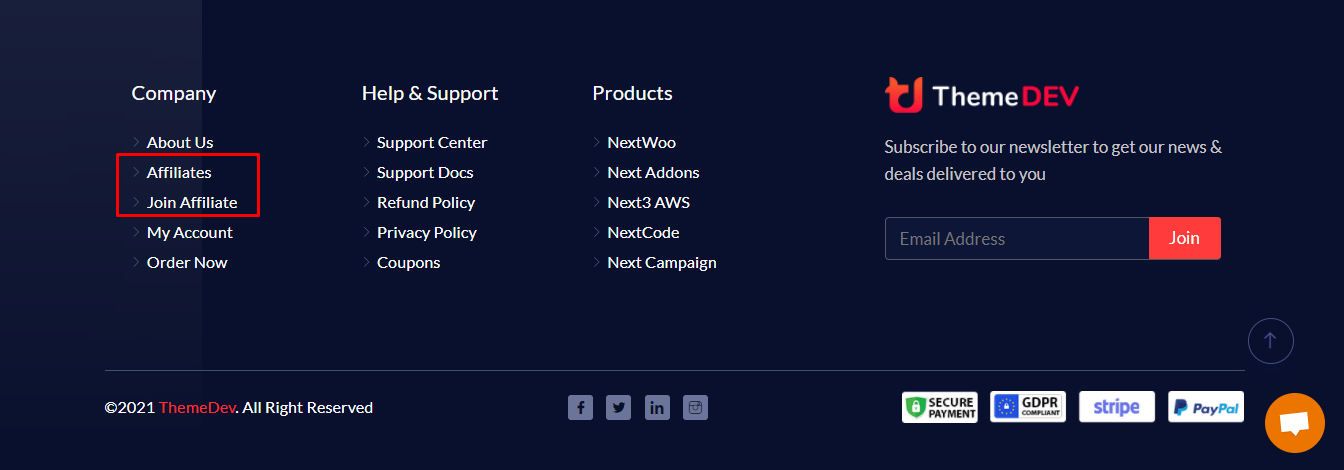Click the Join subscribe button
The width and height of the screenshot is (1344, 470).
[x=1185, y=238]
